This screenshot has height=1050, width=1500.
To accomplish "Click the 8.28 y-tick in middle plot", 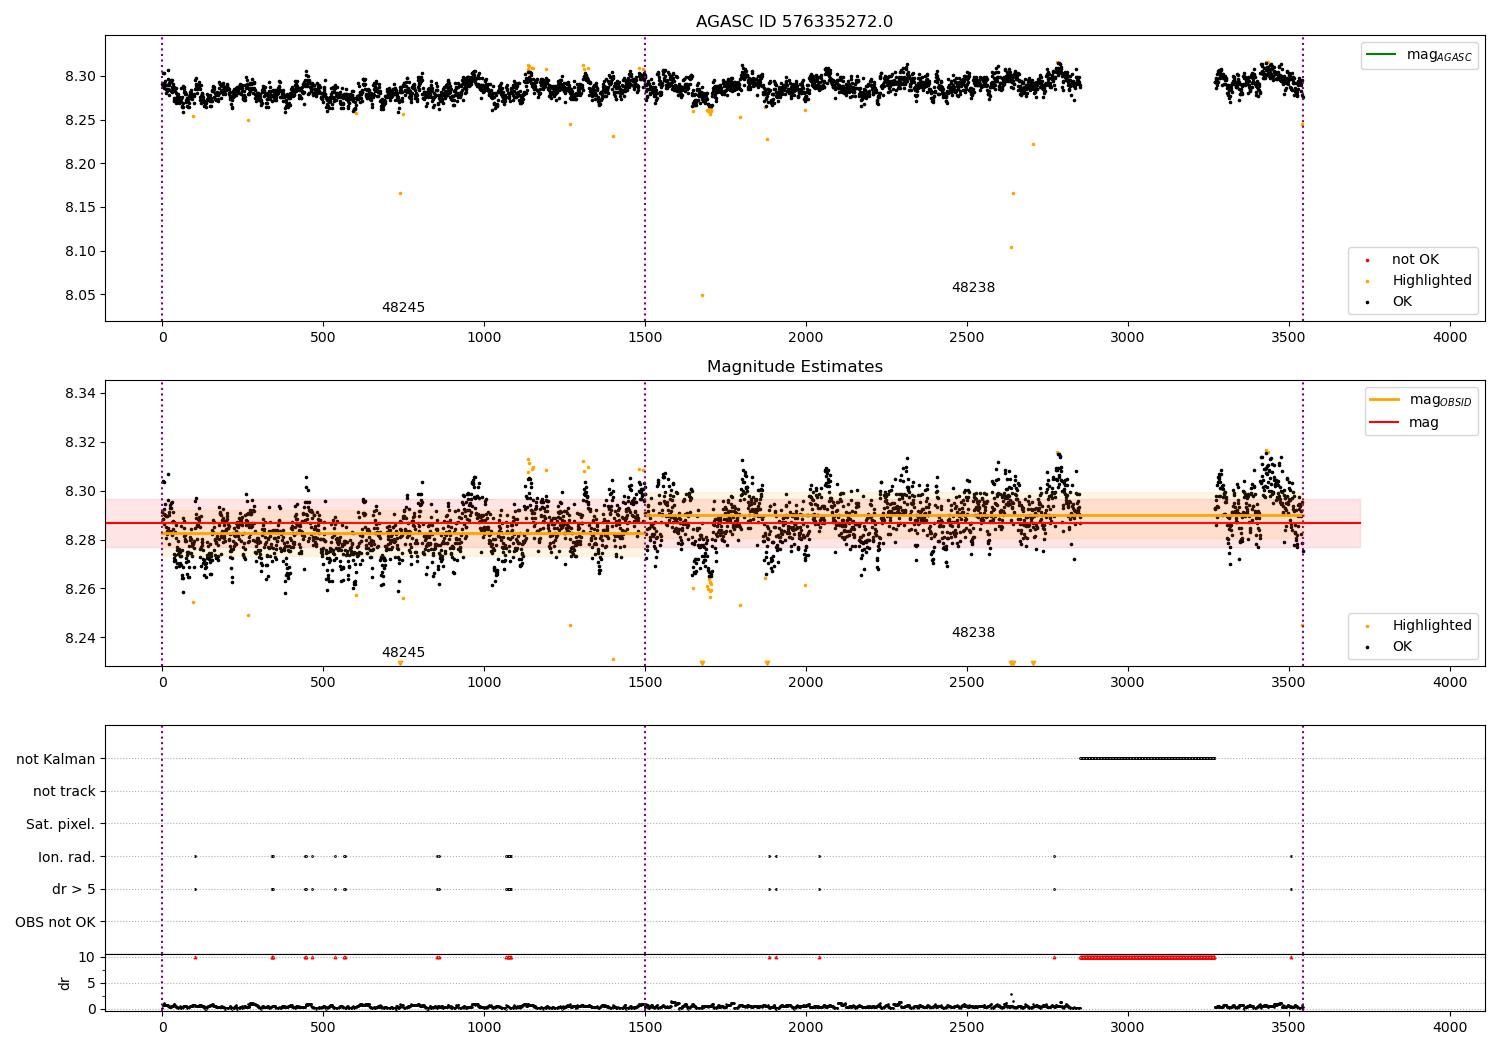I will tap(80, 540).
